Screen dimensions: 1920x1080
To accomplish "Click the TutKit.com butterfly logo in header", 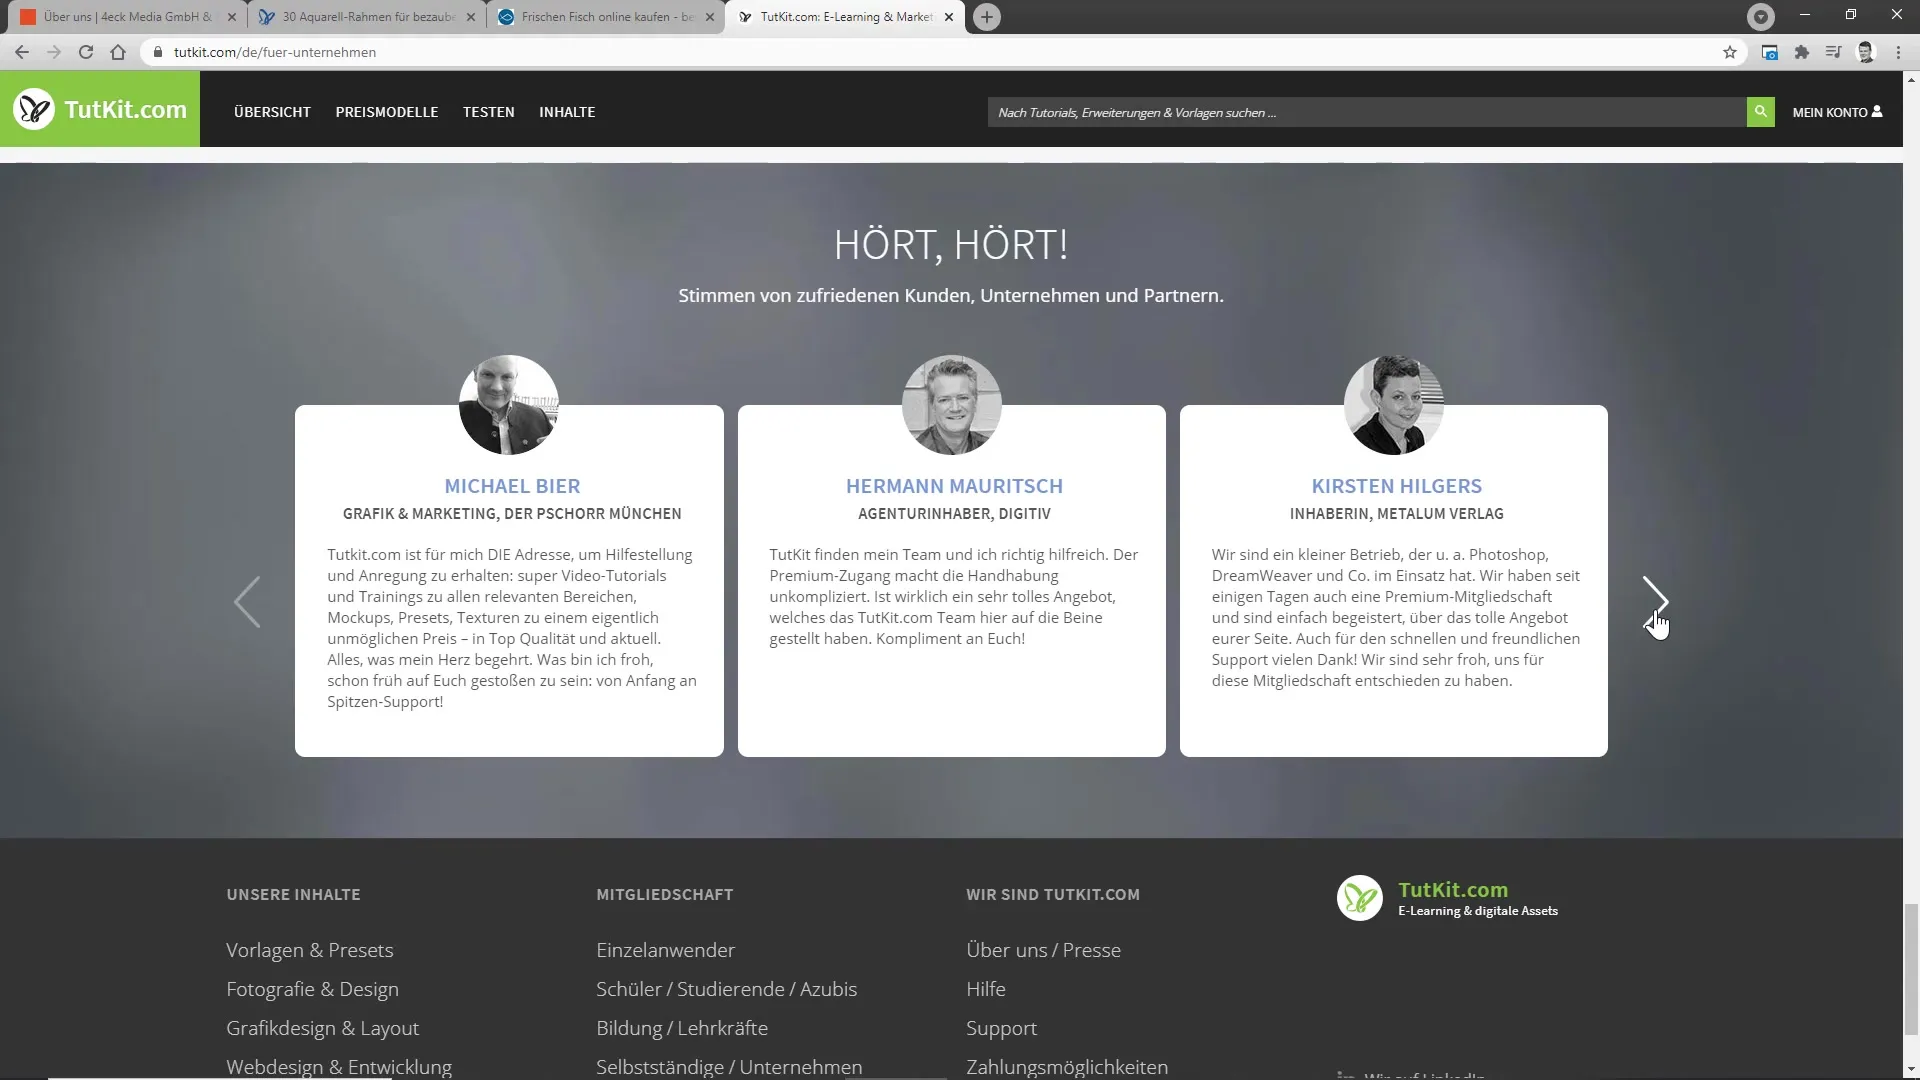I will 100,110.
